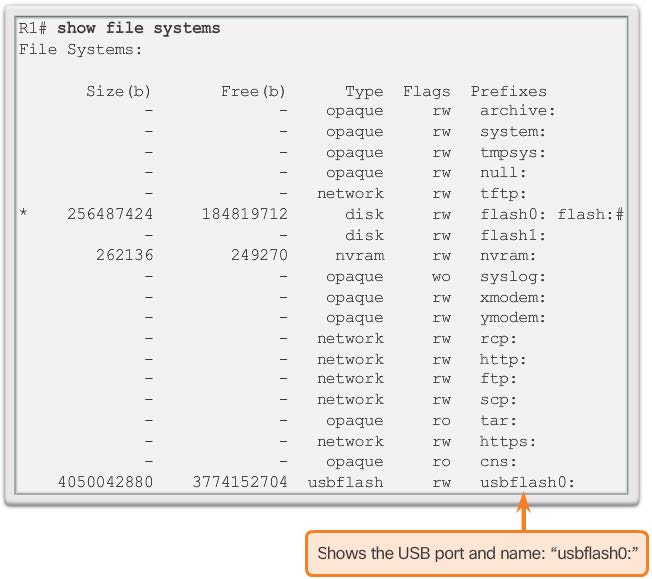The width and height of the screenshot is (652, 579).
Task: Click the asterisk marking the default file system
Action: (23, 214)
